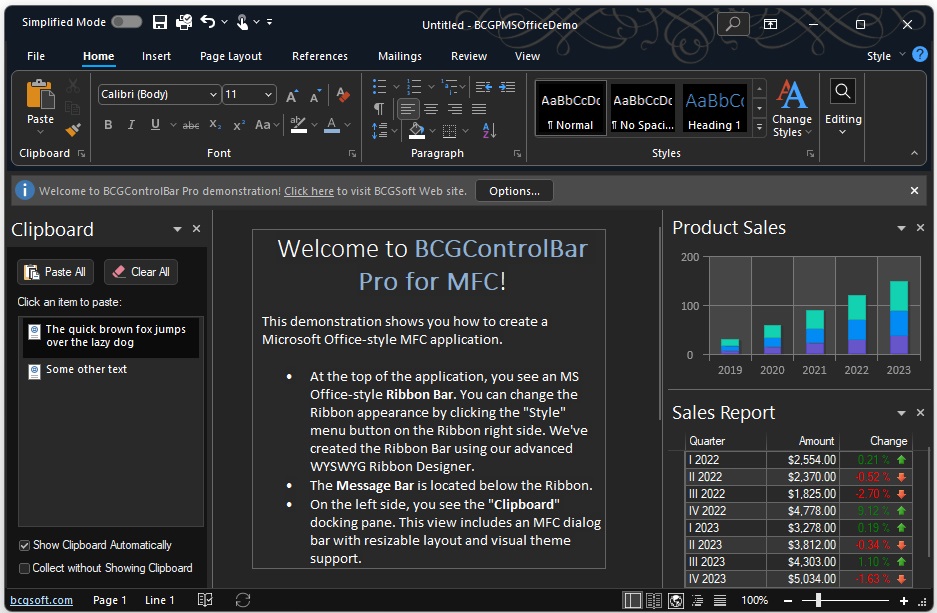Follow the 'Click here' link in message bar
Screen dimensions: 937x613
click(x=308, y=191)
